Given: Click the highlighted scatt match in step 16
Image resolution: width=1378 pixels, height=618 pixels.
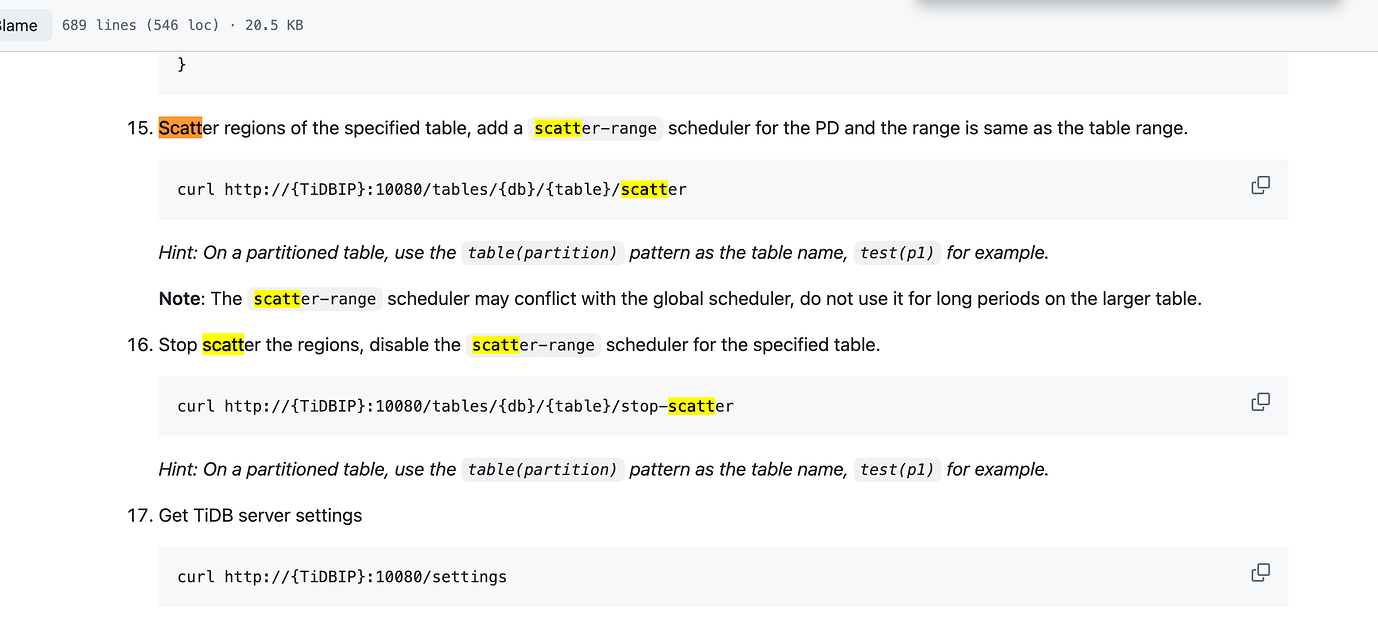Looking at the screenshot, I should point(222,344).
